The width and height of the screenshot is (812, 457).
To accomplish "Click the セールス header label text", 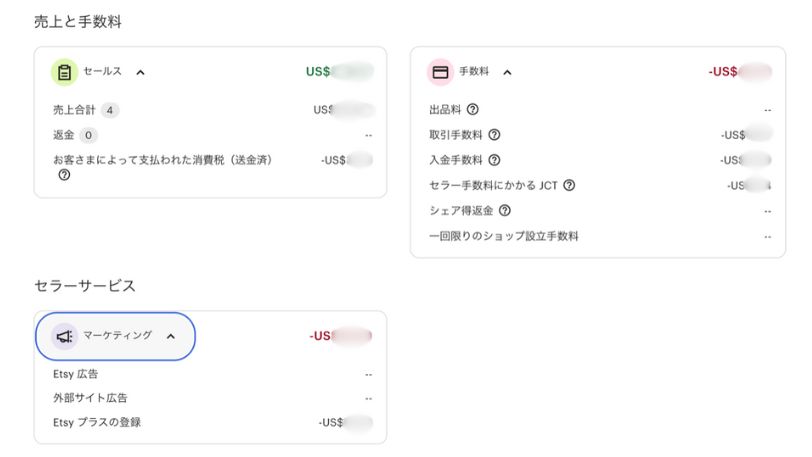I will pyautogui.click(x=103, y=72).
